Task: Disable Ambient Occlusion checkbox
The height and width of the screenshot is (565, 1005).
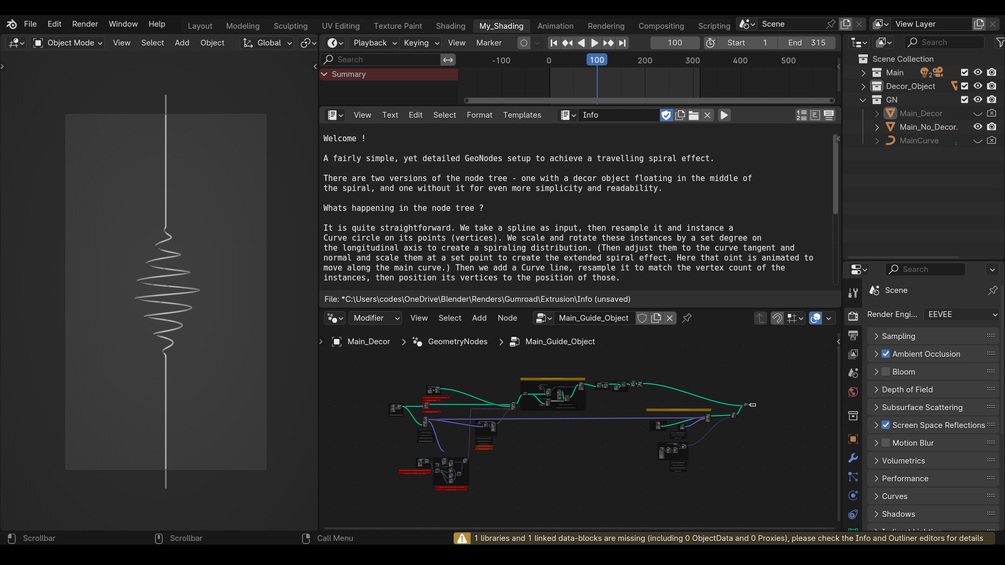Action: (886, 354)
